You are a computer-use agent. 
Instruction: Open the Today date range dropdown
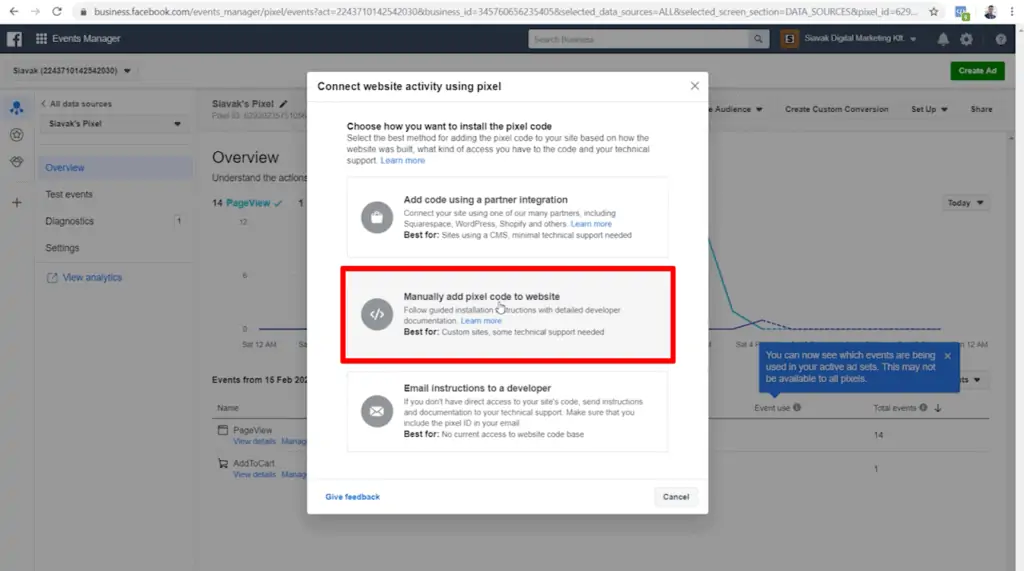pyautogui.click(x=965, y=203)
